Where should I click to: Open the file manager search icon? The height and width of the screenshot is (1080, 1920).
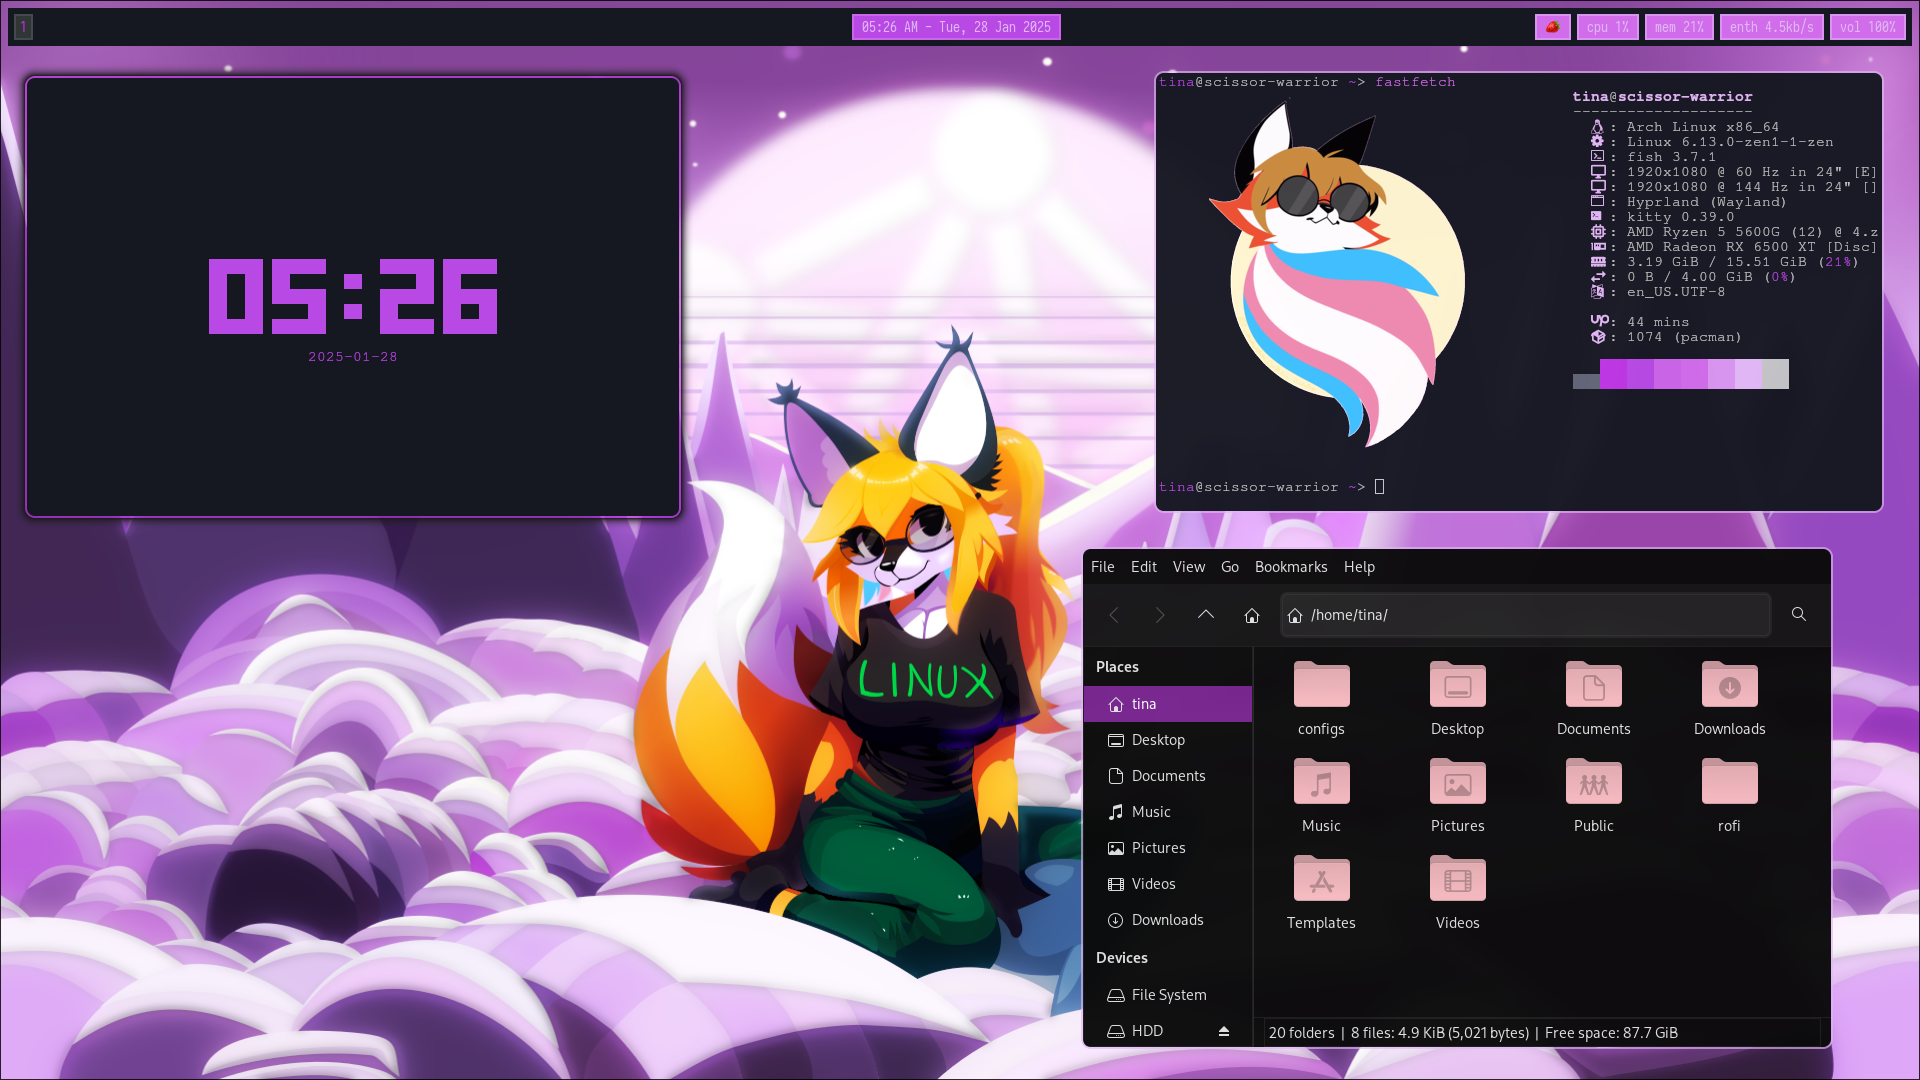tap(1799, 614)
